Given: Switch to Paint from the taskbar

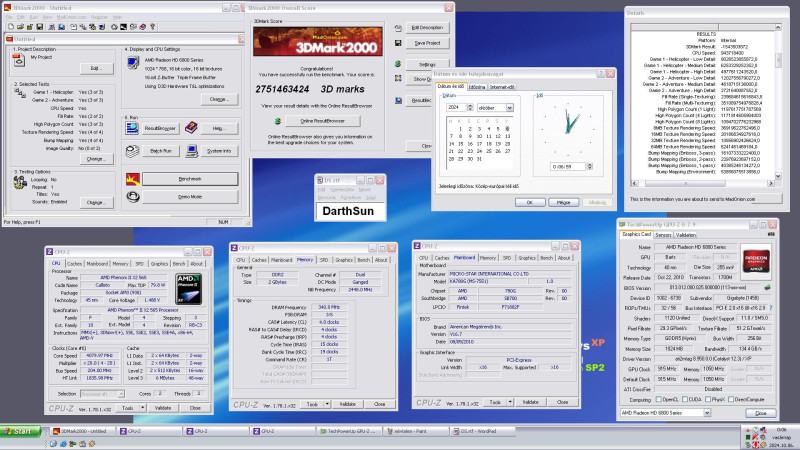Looking at the screenshot, I should click(415, 432).
